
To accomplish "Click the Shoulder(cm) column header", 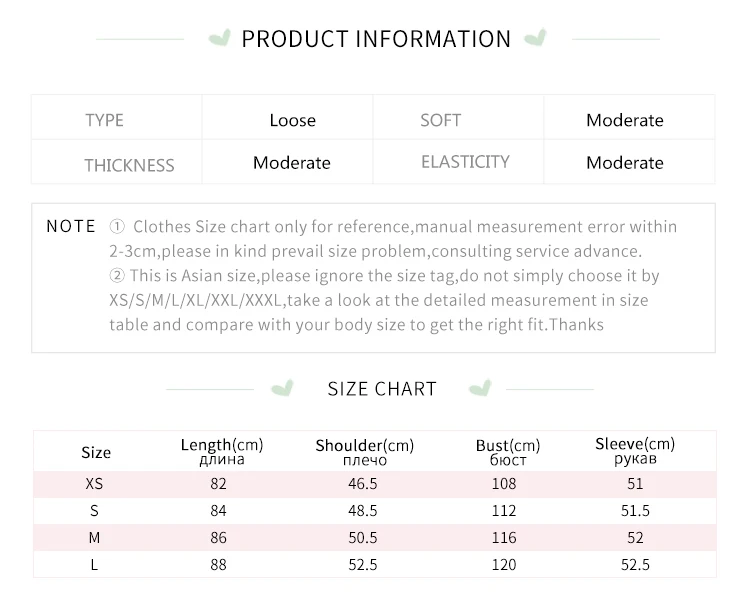I will (x=364, y=451).
